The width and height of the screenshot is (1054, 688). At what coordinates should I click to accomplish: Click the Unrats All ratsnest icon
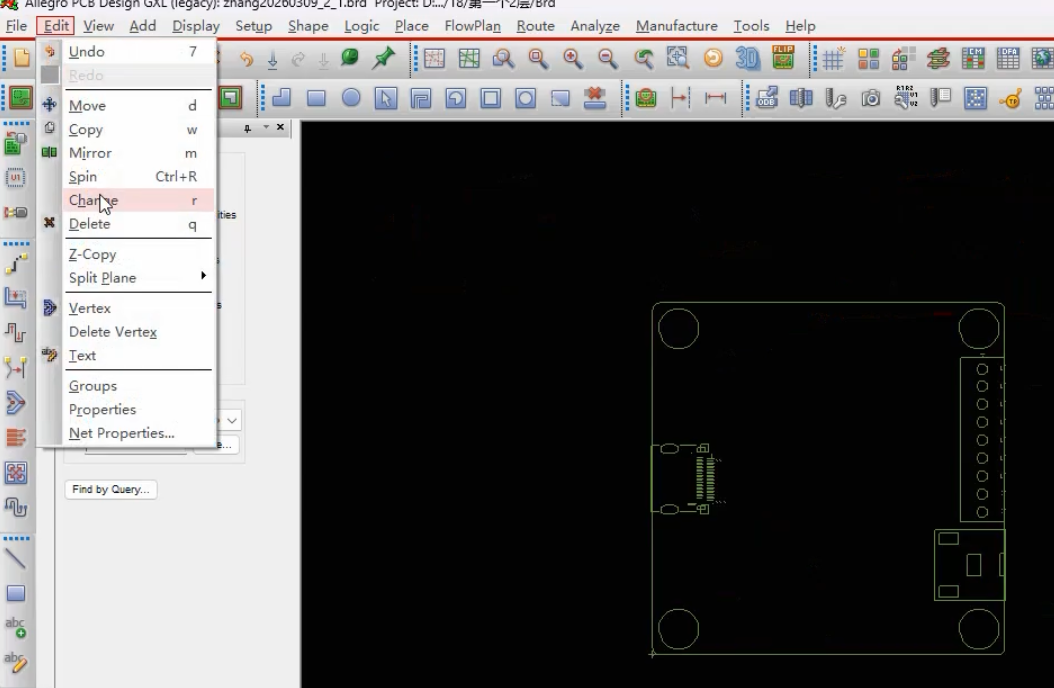click(x=434, y=58)
